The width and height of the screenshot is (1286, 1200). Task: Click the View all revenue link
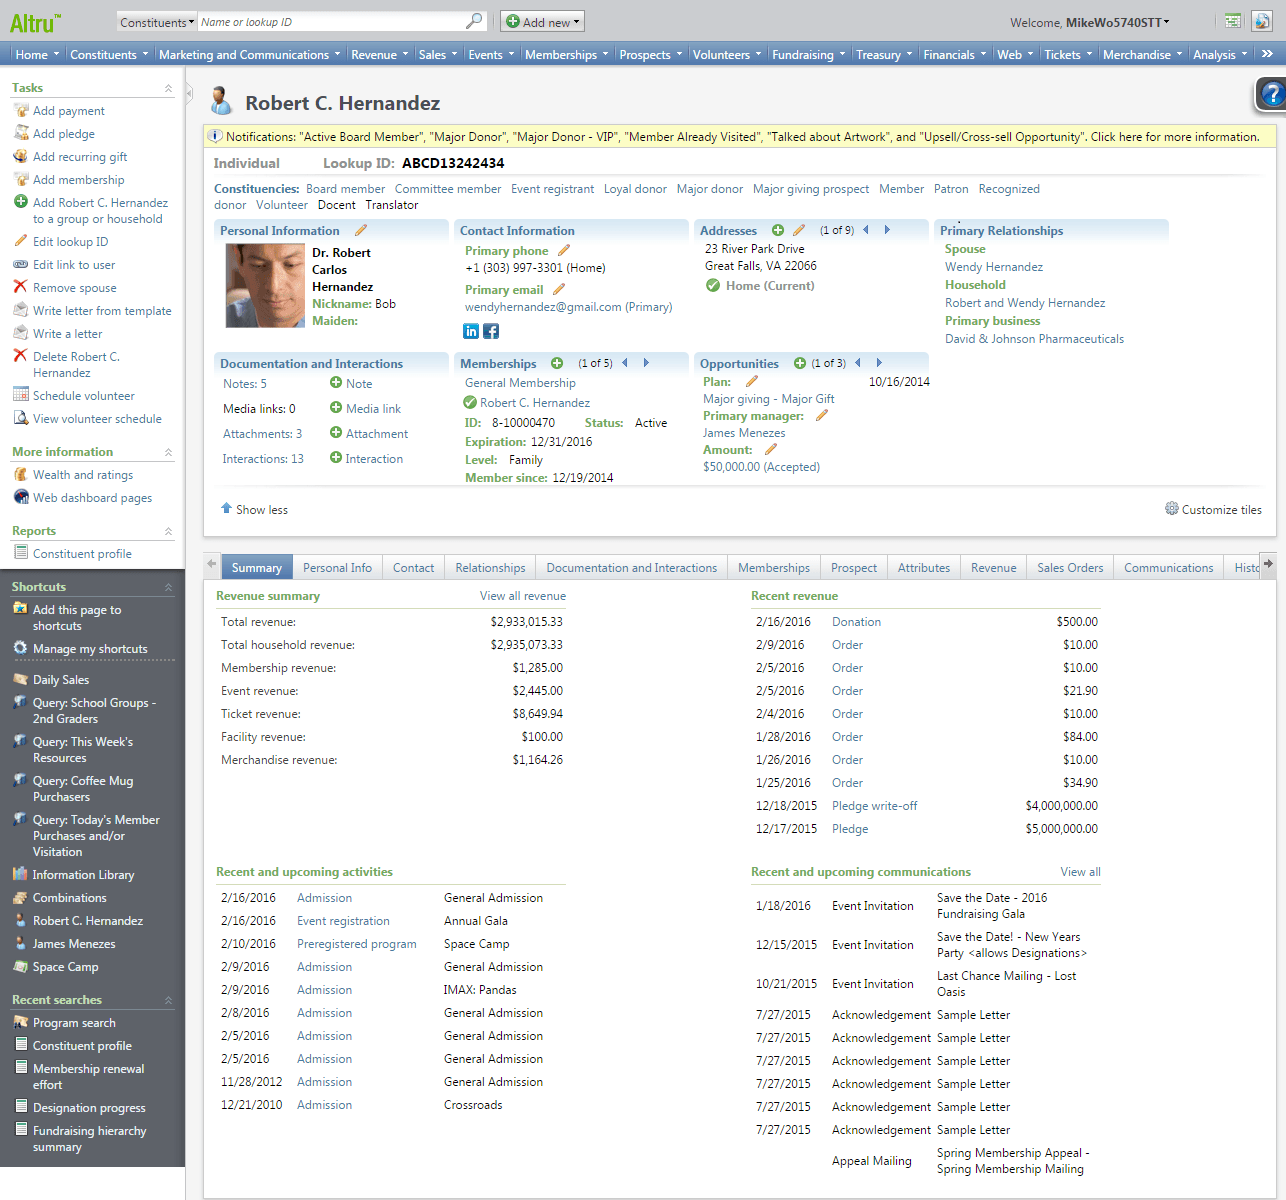[x=522, y=596]
